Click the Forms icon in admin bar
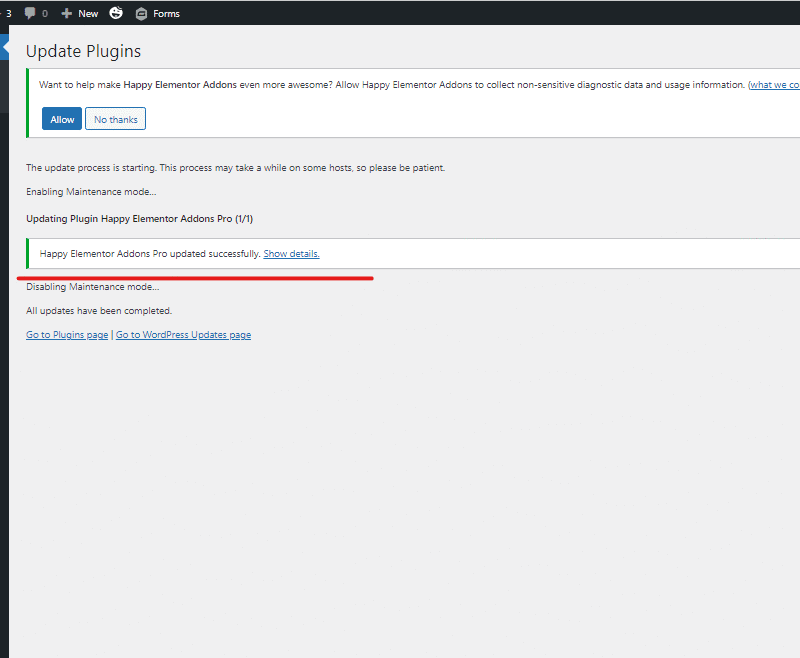The width and height of the screenshot is (800, 658). click(141, 14)
